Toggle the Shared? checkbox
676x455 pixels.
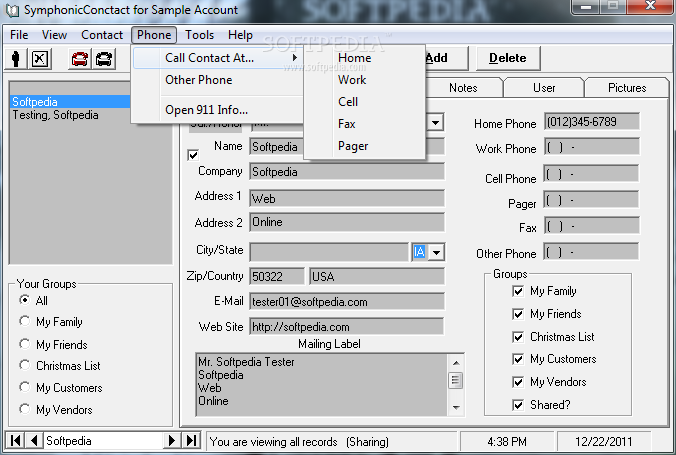pos(518,405)
